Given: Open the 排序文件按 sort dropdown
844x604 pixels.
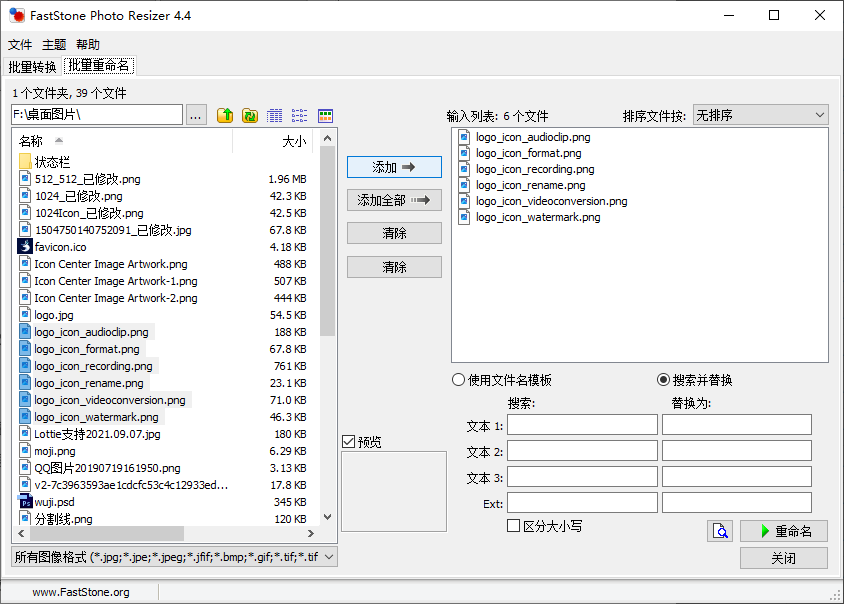Looking at the screenshot, I should pos(760,115).
